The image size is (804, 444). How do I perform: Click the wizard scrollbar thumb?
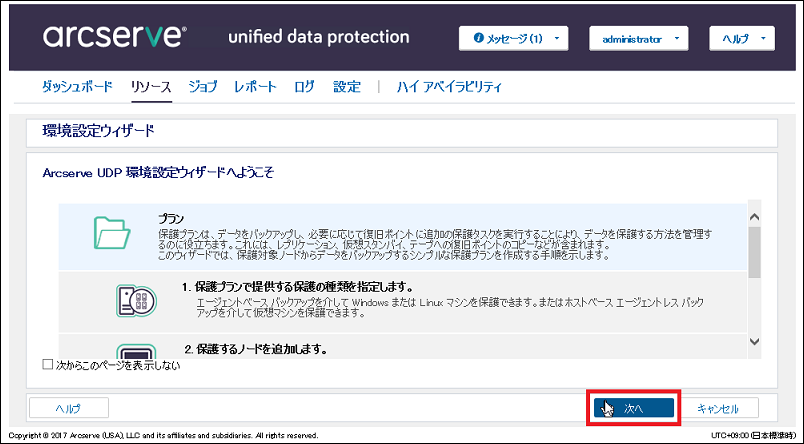(754, 252)
